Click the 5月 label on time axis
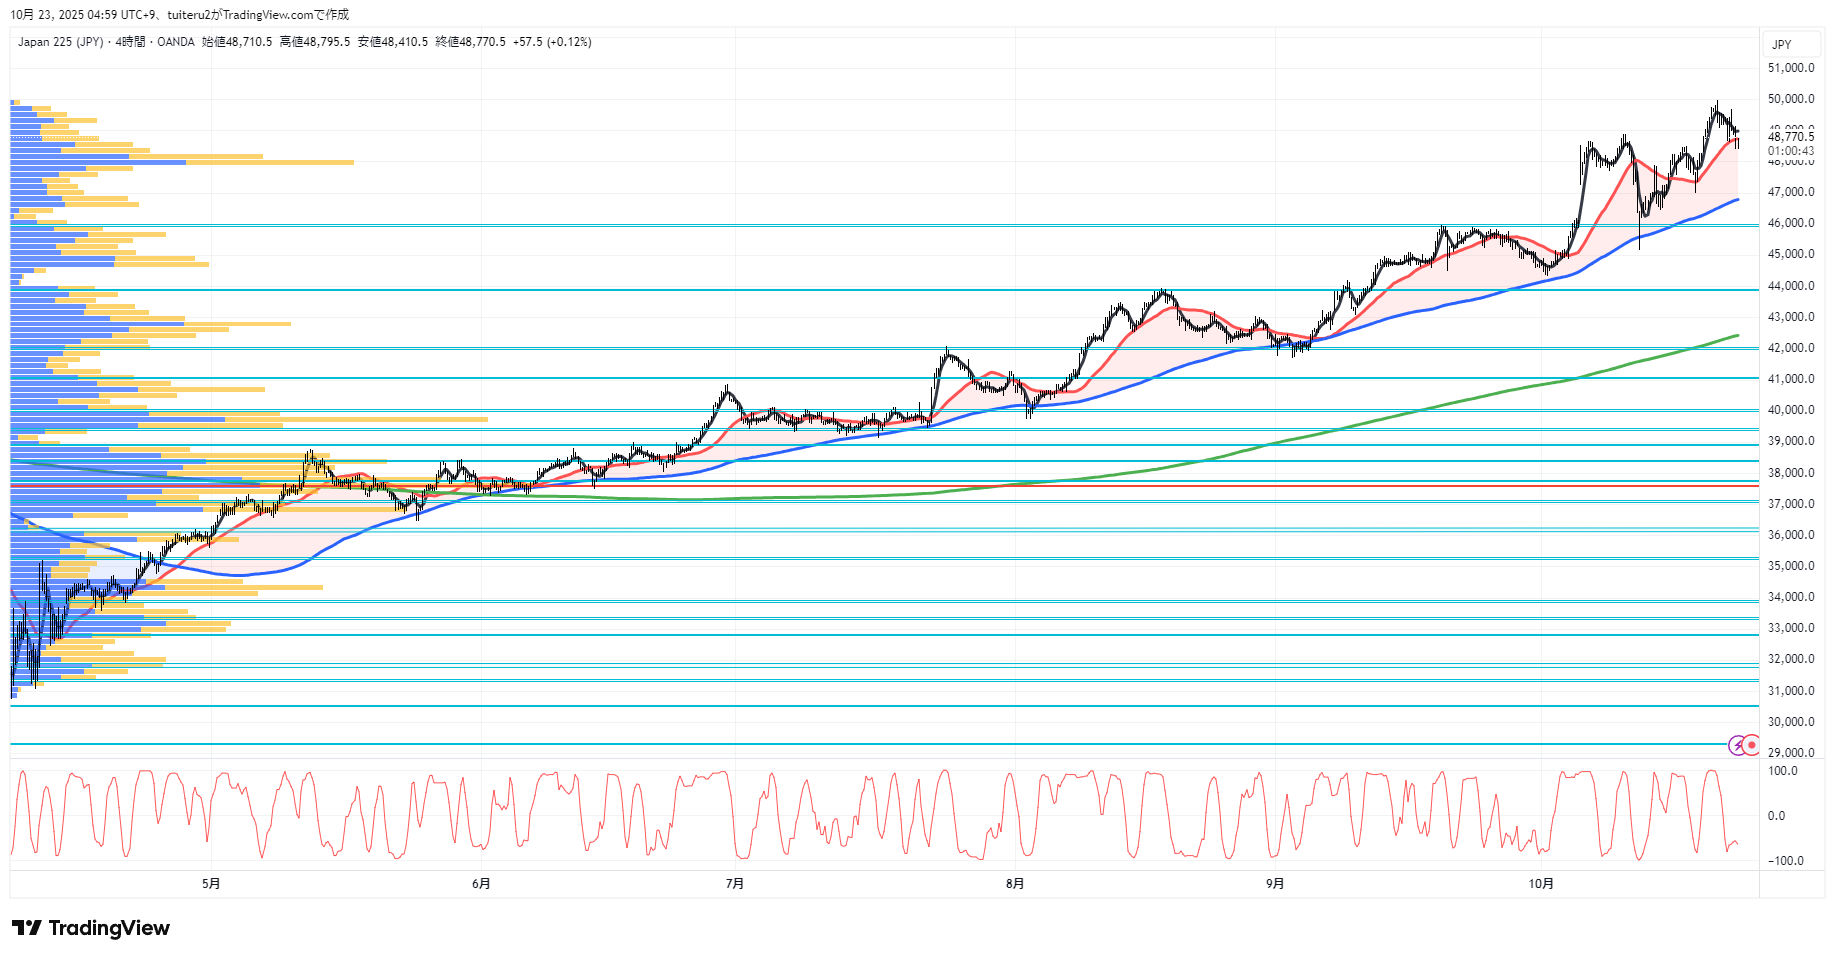 tap(211, 883)
